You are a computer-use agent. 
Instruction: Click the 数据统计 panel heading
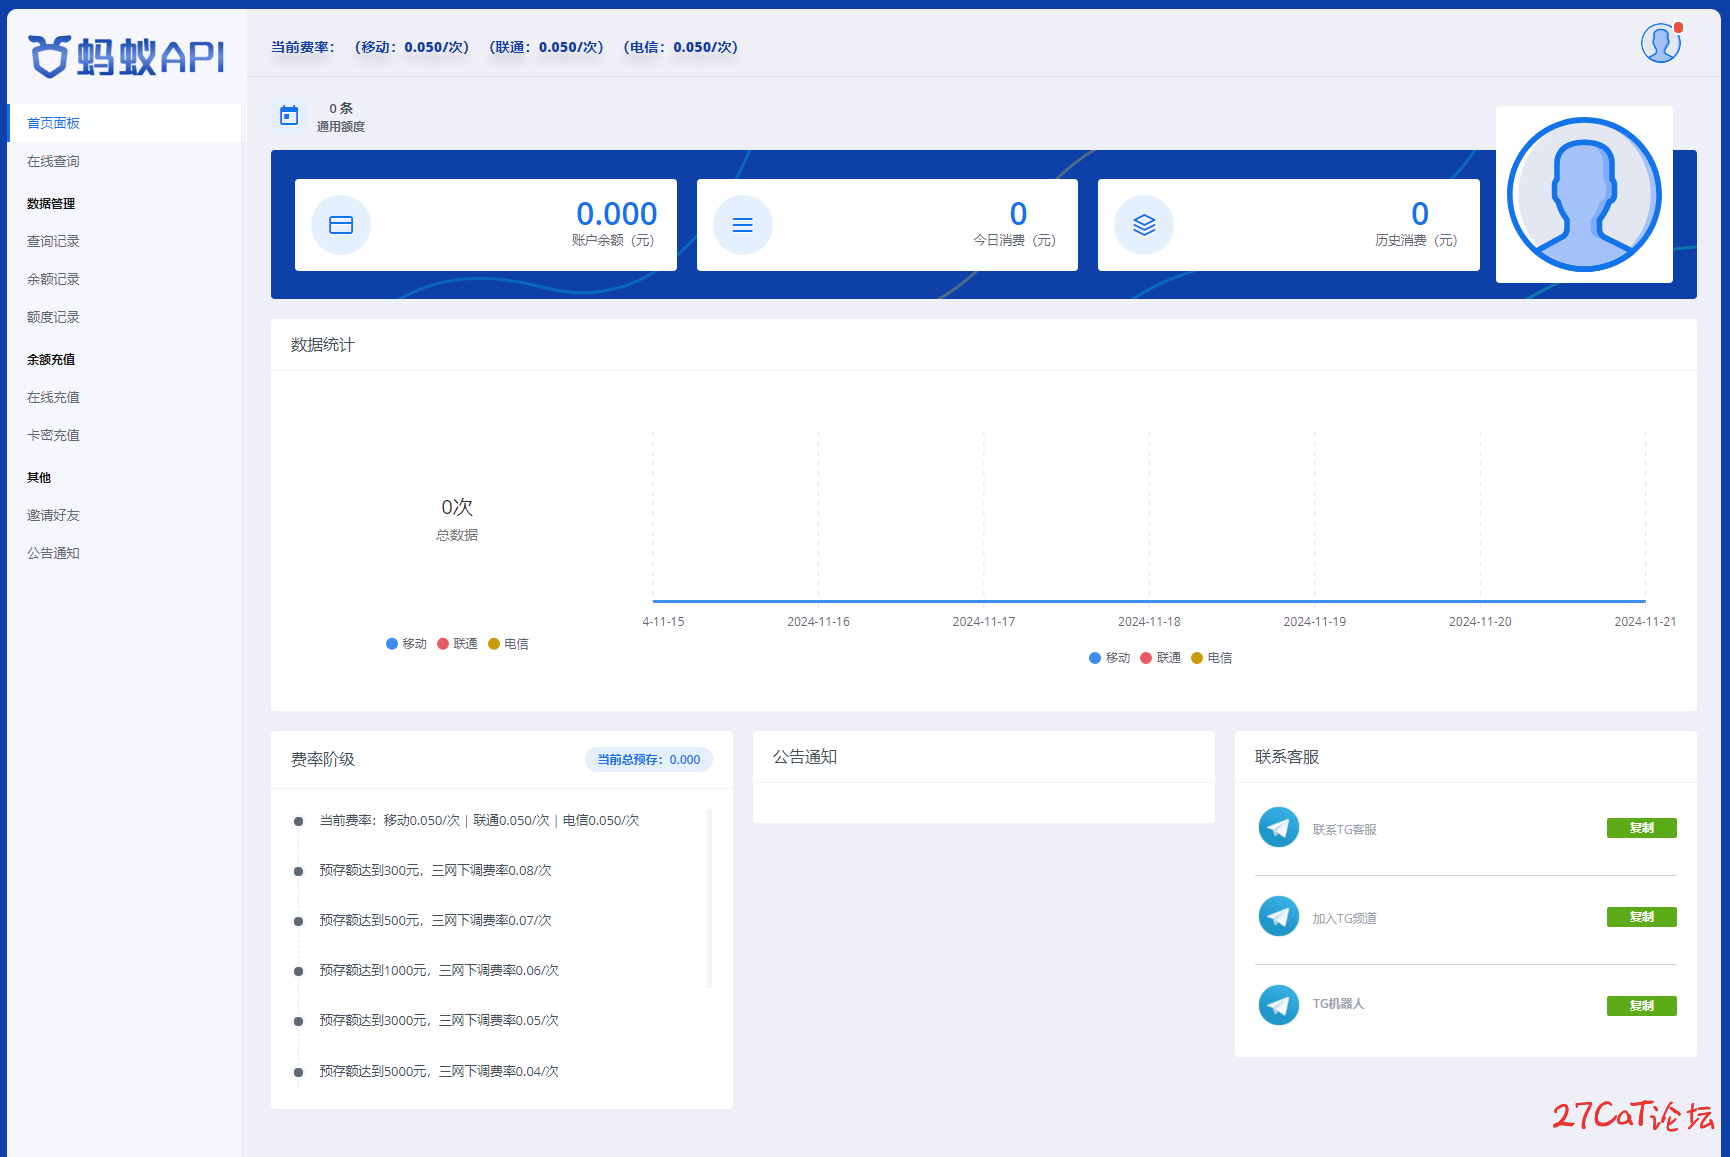(x=323, y=345)
